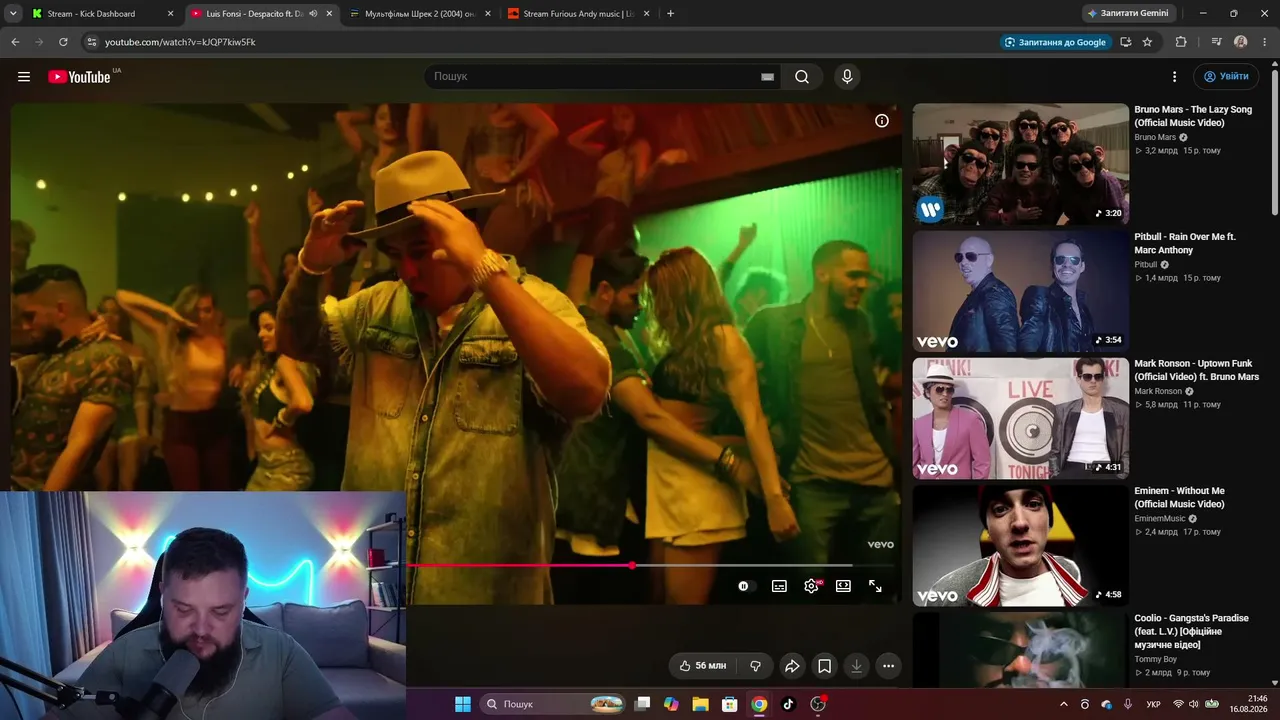This screenshot has width=1280, height=720.
Task: Open more actions under the video
Action: click(x=888, y=666)
